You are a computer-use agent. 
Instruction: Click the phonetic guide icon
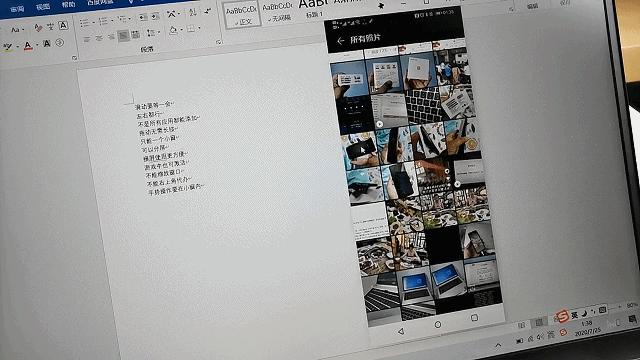(x=51, y=27)
